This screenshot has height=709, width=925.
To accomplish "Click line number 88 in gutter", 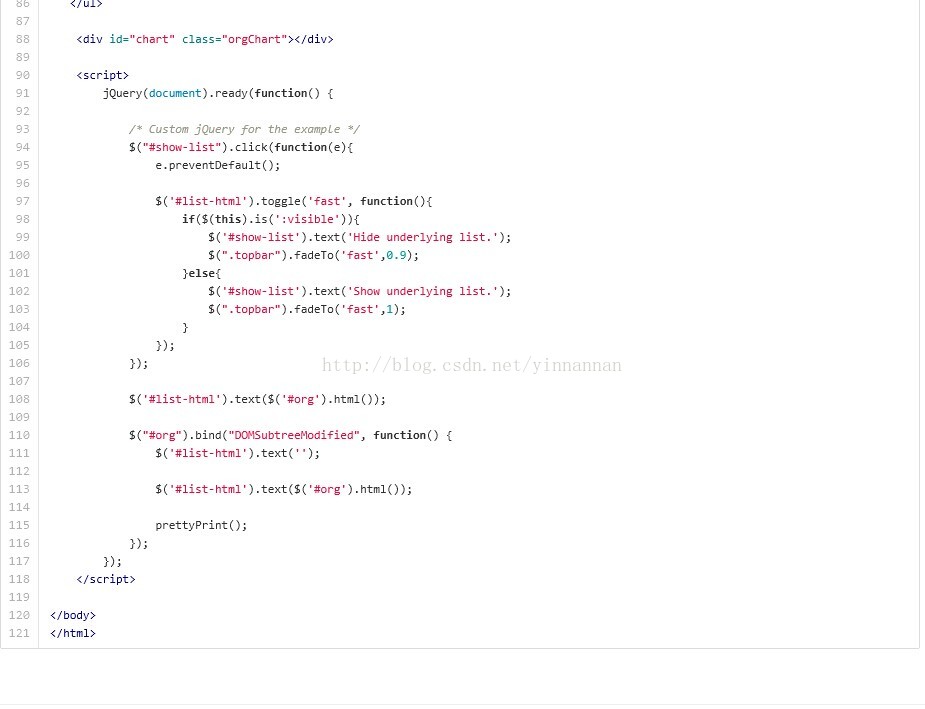I will pos(22,40).
